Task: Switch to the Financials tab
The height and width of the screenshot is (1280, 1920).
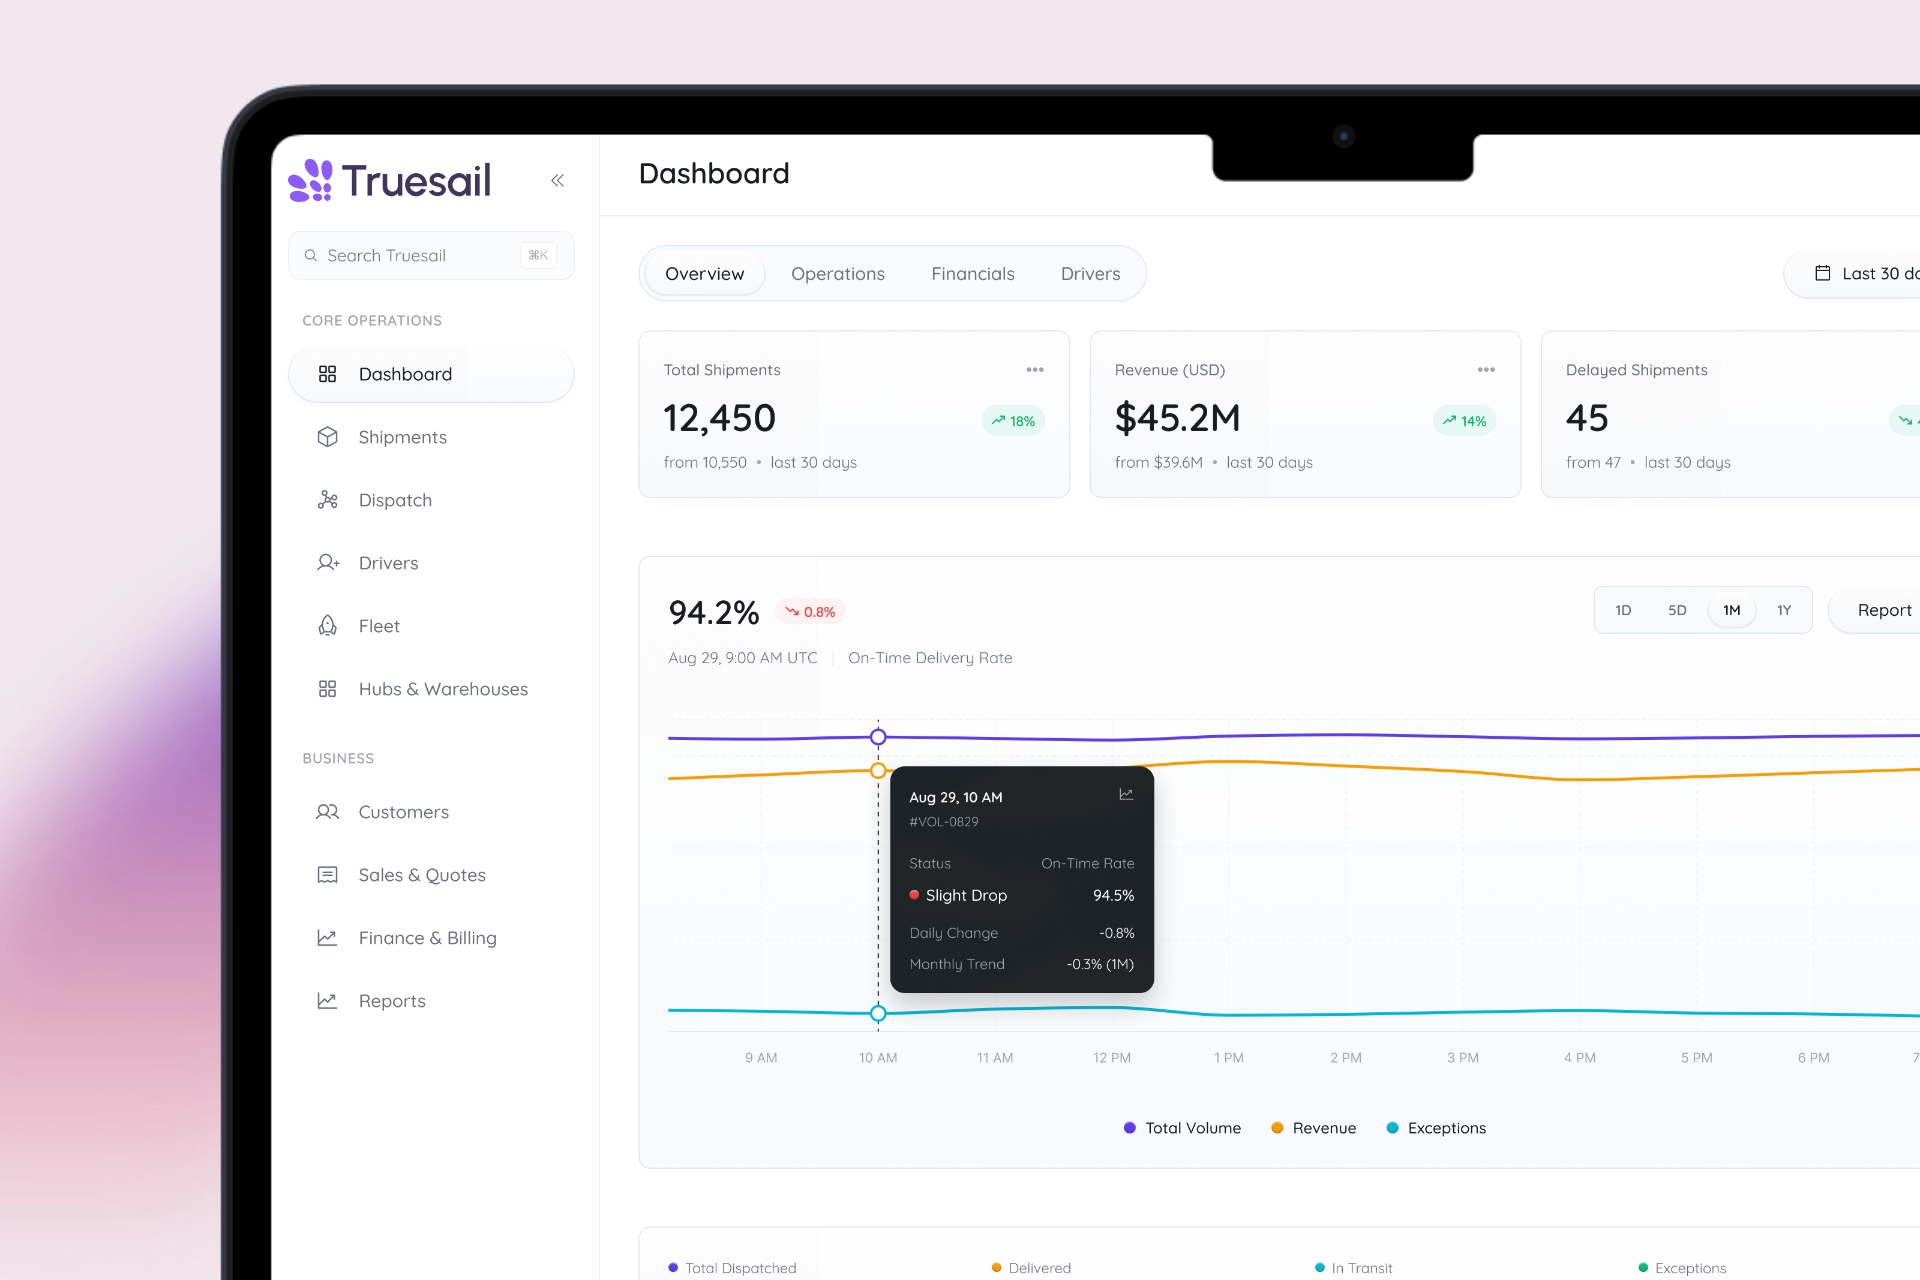Action: (x=973, y=274)
